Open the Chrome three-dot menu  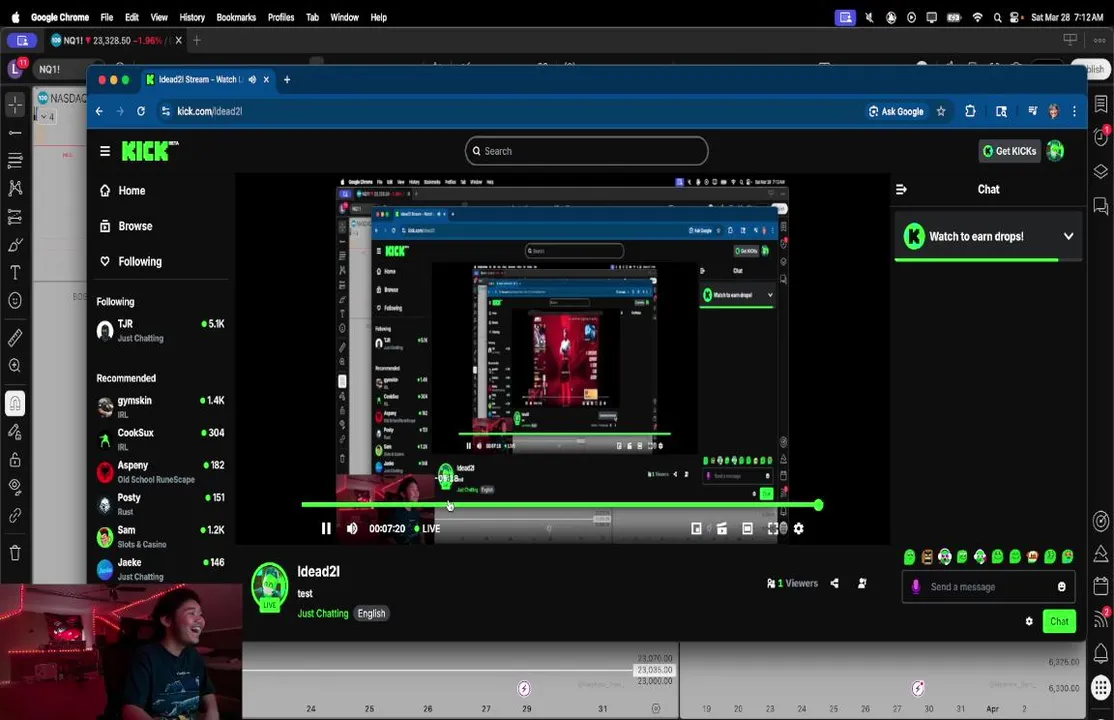click(1074, 111)
